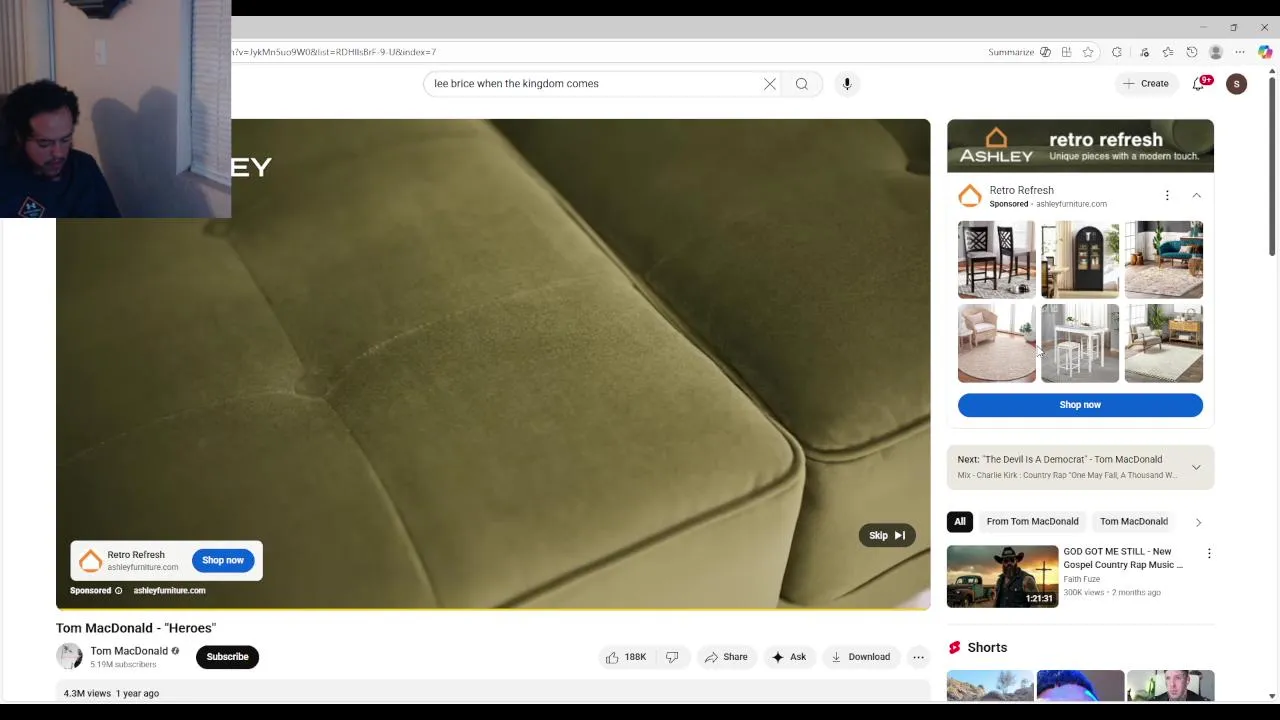Screen dimensions: 1280x720
Task: Expand the Next playlist panel
Action: point(1196,467)
